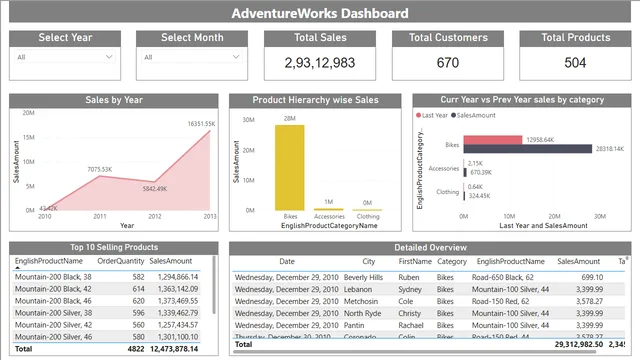The image size is (640, 360).
Task: Select the Mountain-200 Black, 38 row
Action: click(x=107, y=277)
